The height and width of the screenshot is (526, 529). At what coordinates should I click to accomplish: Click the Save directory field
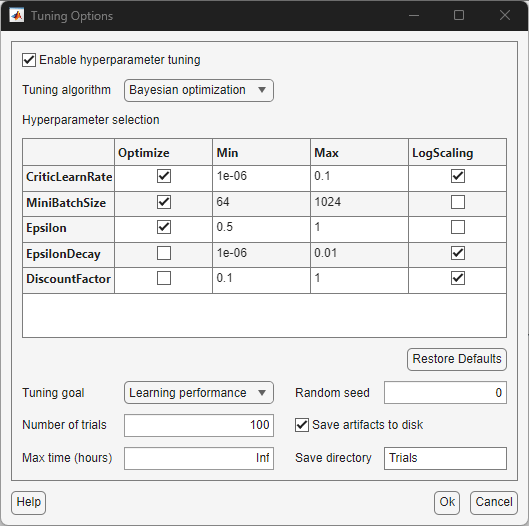tap(445, 459)
